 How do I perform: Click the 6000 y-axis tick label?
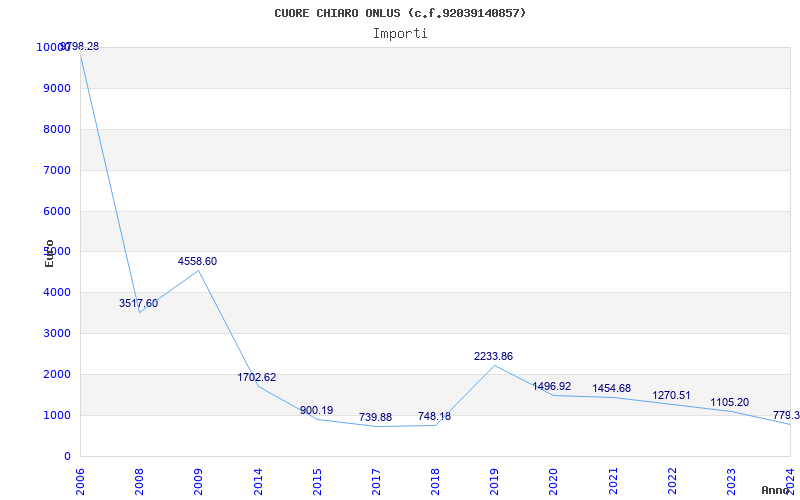[57, 211]
